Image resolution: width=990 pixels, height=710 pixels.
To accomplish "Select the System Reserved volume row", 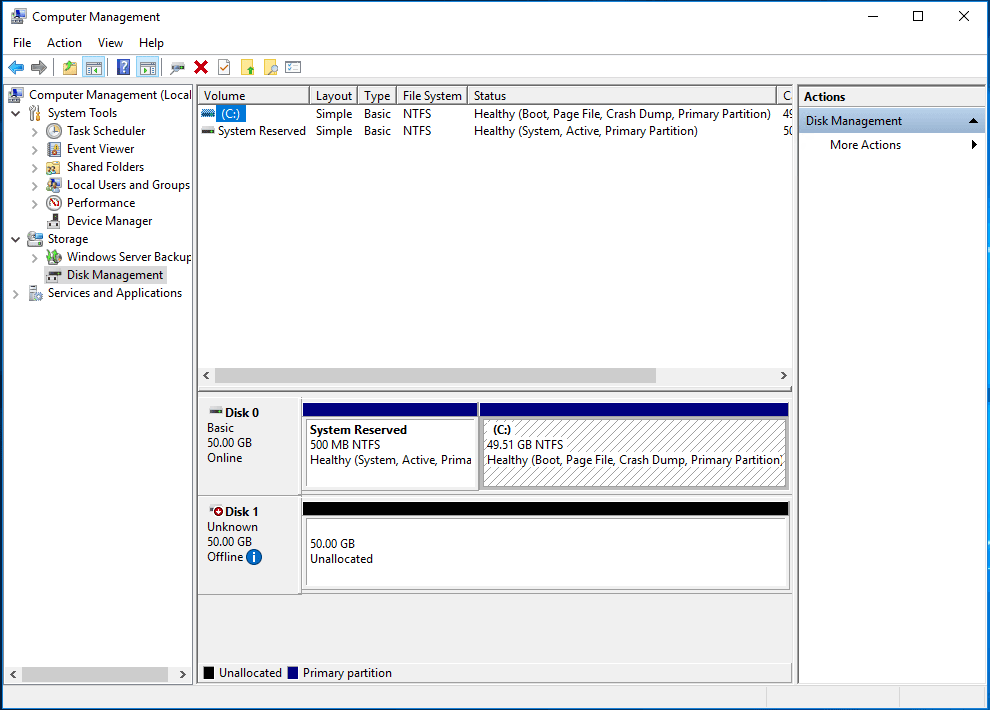I will [x=495, y=131].
